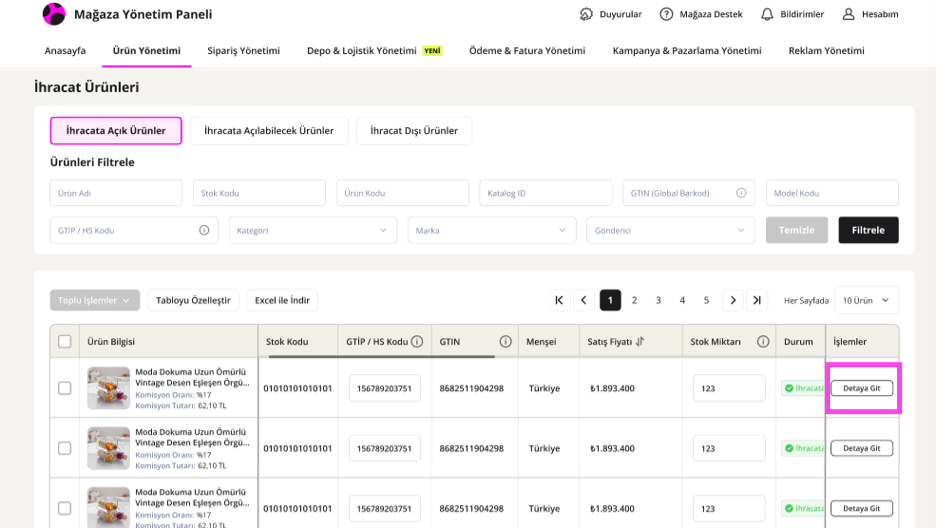Open the Bildirimler bell icon
Image resolution: width=936 pixels, height=528 pixels.
tap(767, 14)
